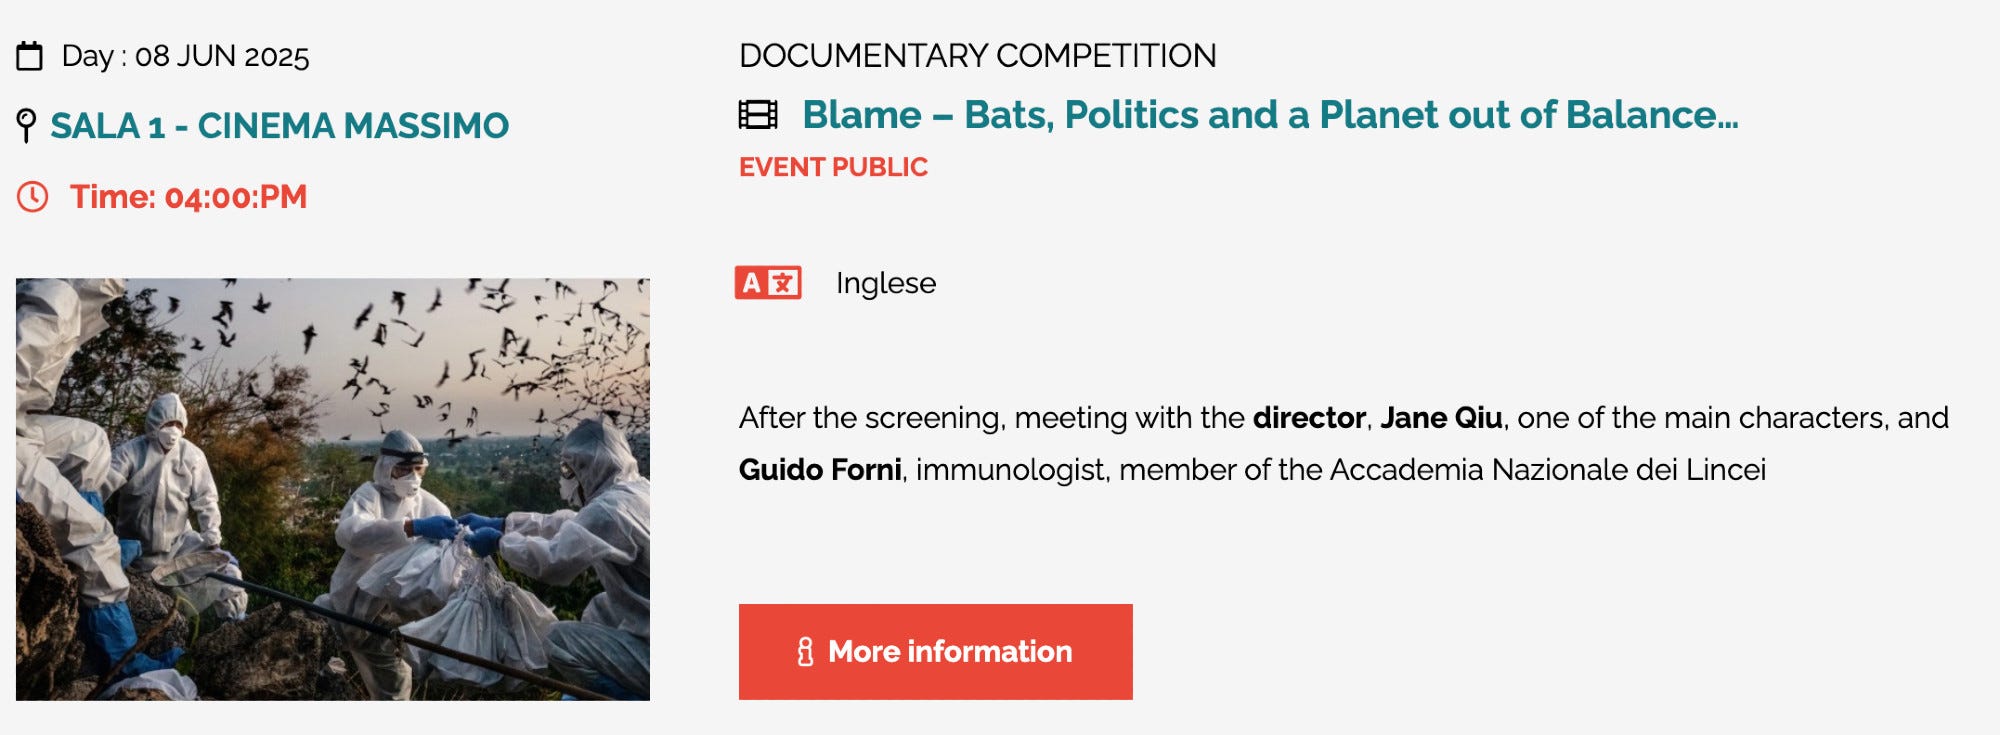Click the bold word director
The image size is (2000, 735).
point(1309,417)
